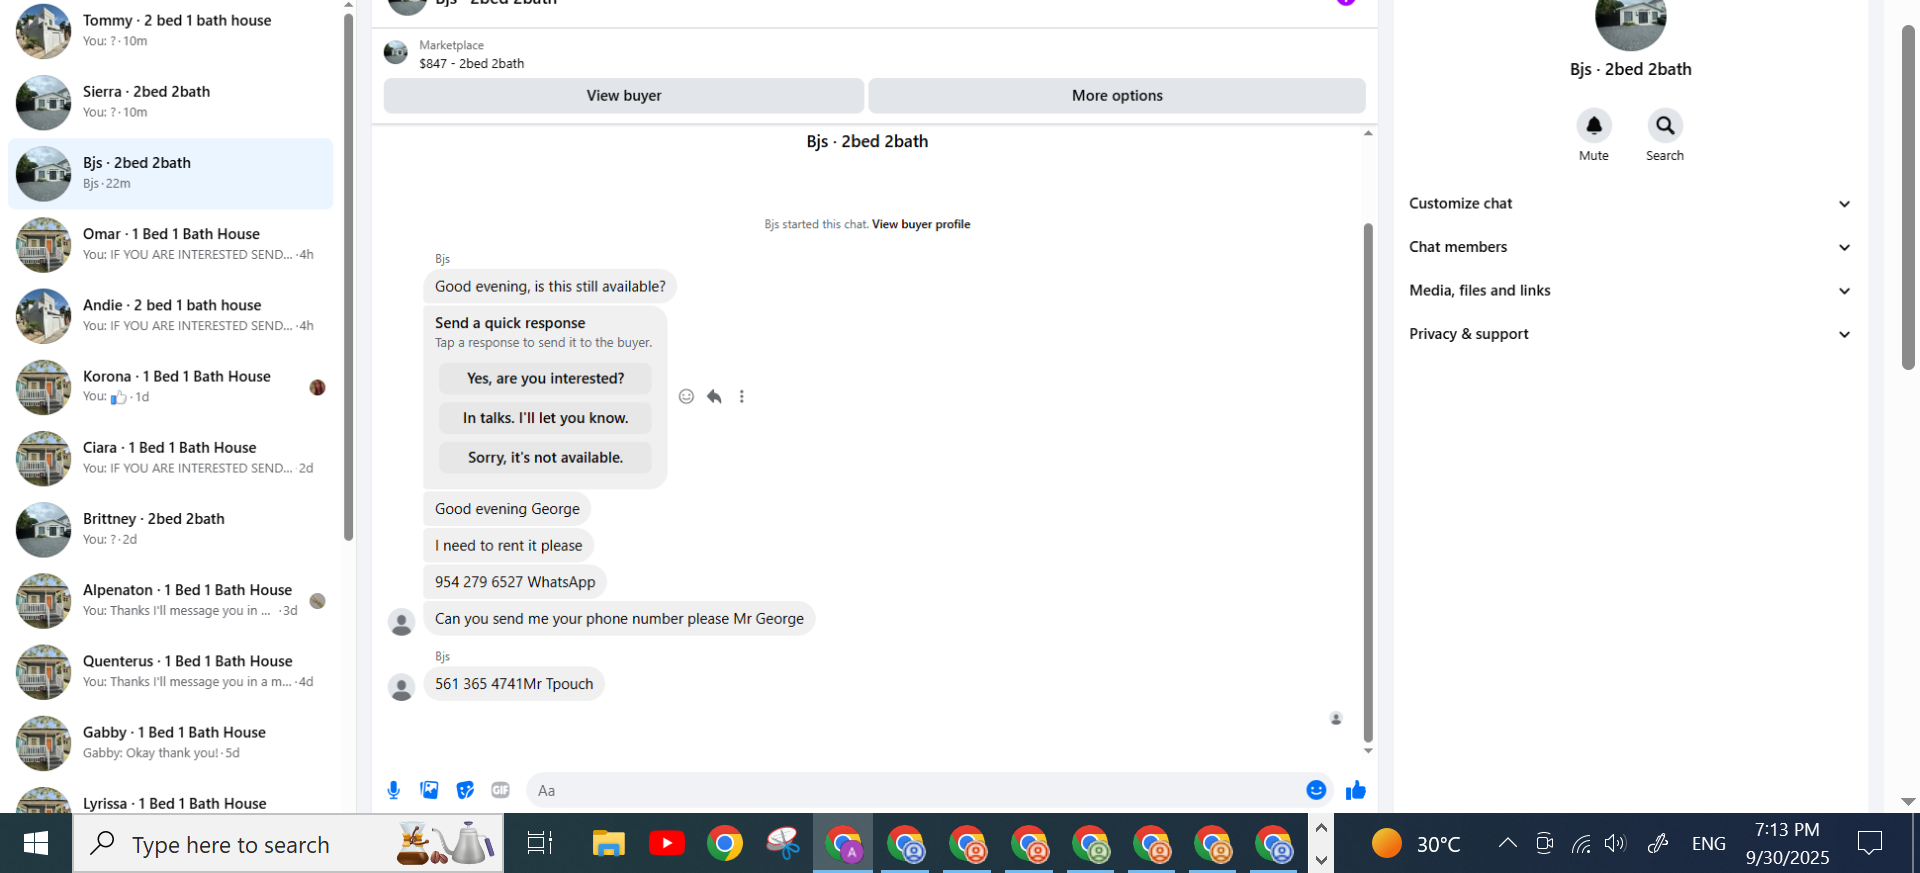This screenshot has height=873, width=1920.
Task: Open ENG language indicator in tray
Action: pyautogui.click(x=1709, y=844)
